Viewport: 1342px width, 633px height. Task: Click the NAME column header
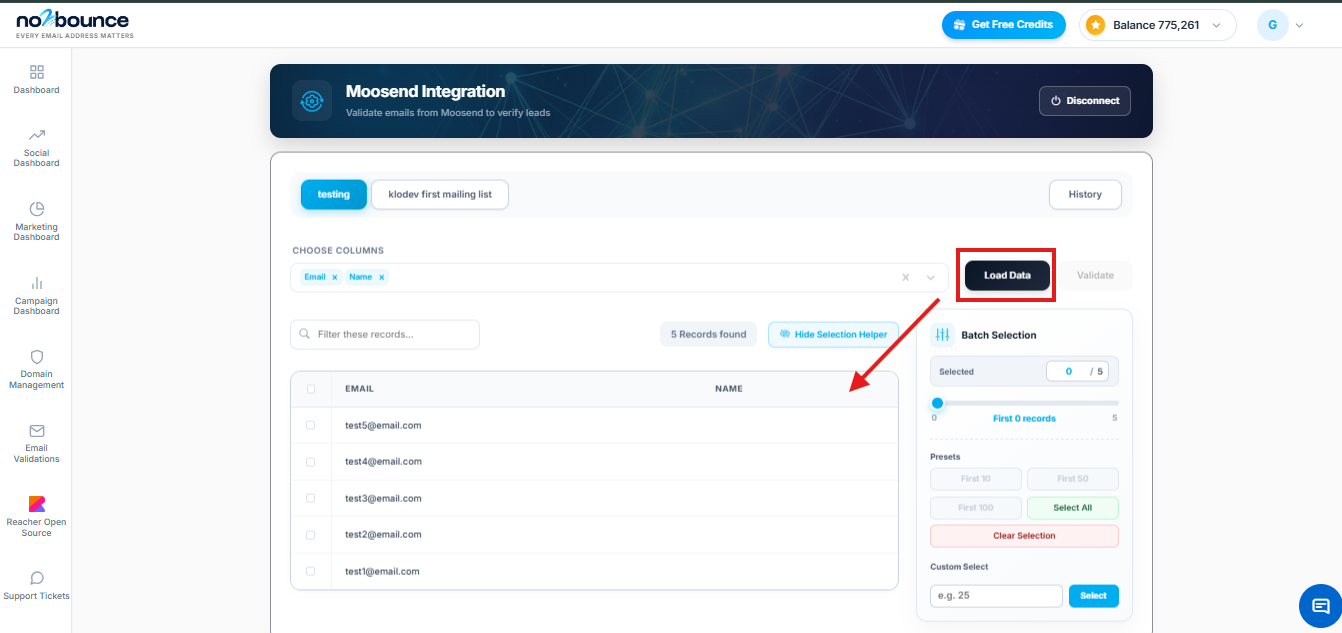click(x=729, y=389)
